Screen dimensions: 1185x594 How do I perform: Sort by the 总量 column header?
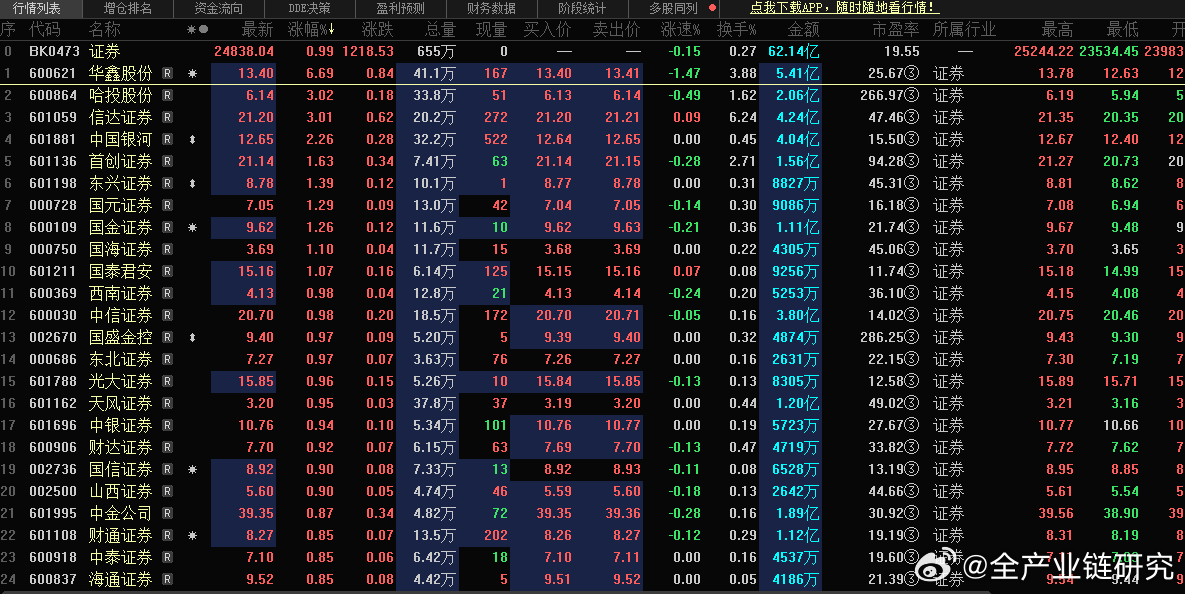[x=440, y=29]
